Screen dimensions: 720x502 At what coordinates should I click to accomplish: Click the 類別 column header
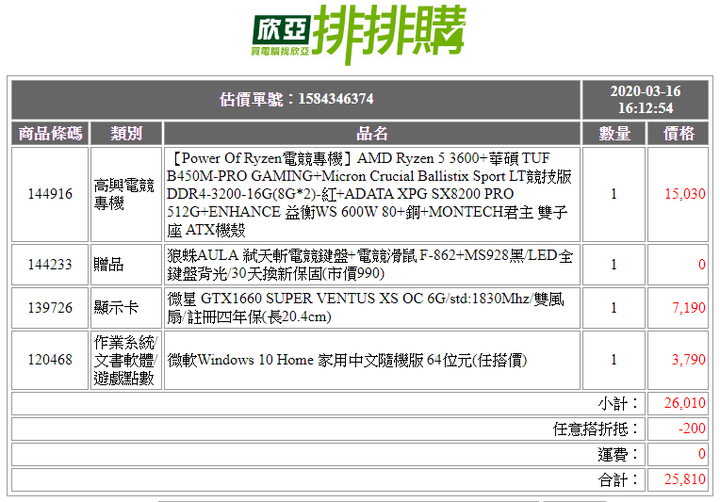click(126, 134)
